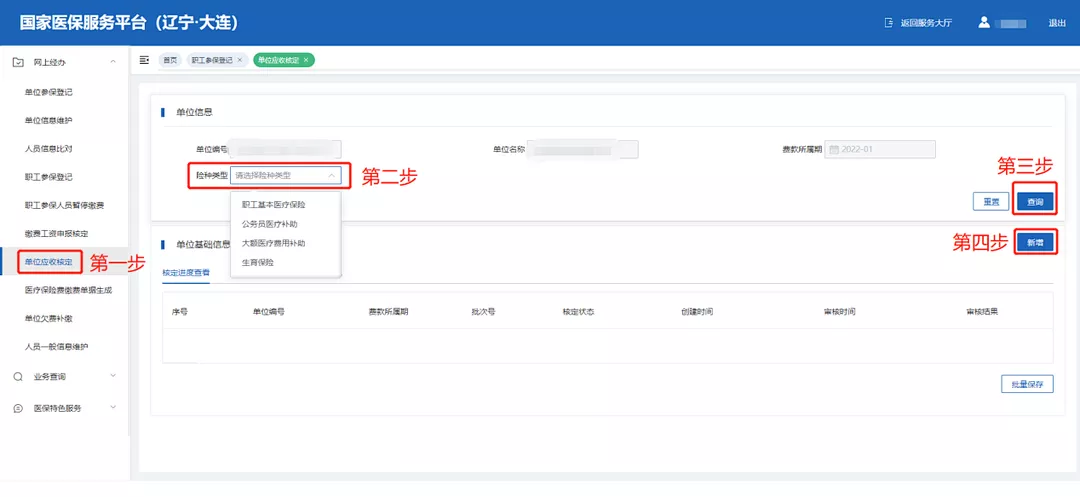Click the sidebar collapse hamburger icon

click(x=145, y=60)
